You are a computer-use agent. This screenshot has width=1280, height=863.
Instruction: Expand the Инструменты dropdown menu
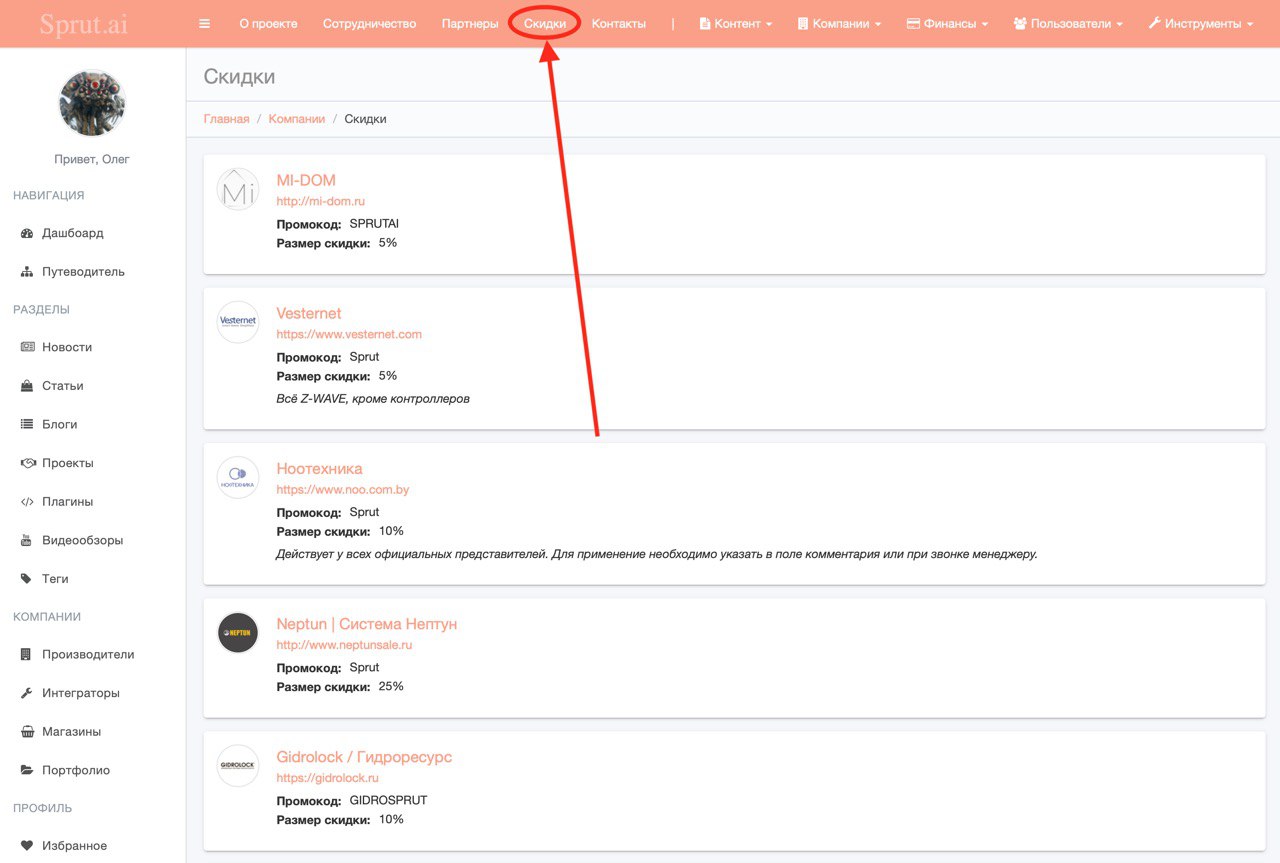click(x=1201, y=23)
